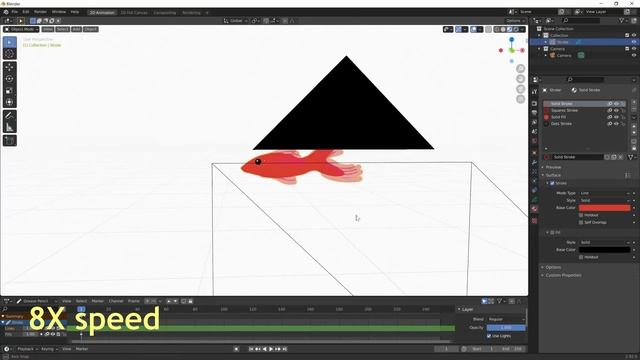Activate the Select Box tool

(9, 42)
